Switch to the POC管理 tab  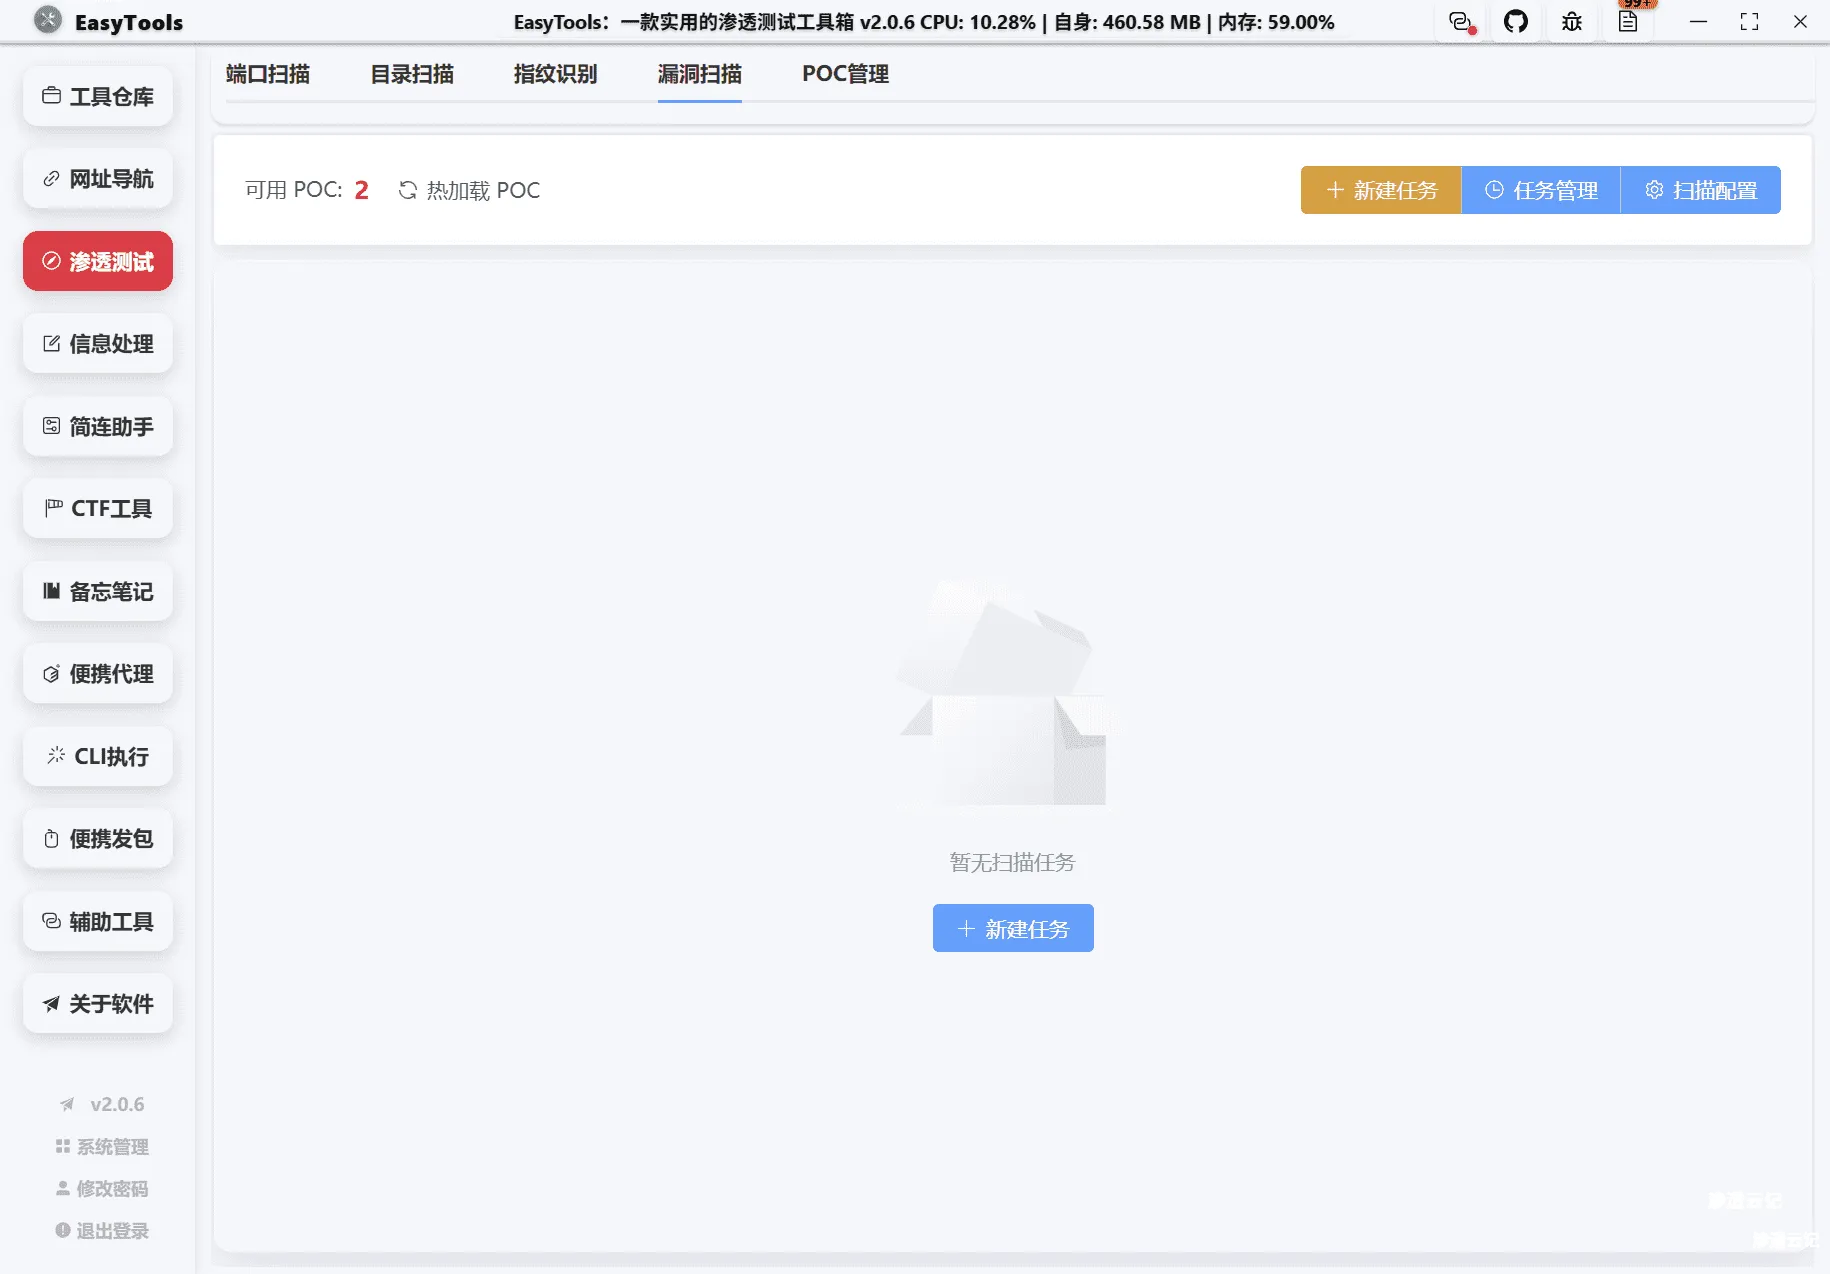point(844,74)
